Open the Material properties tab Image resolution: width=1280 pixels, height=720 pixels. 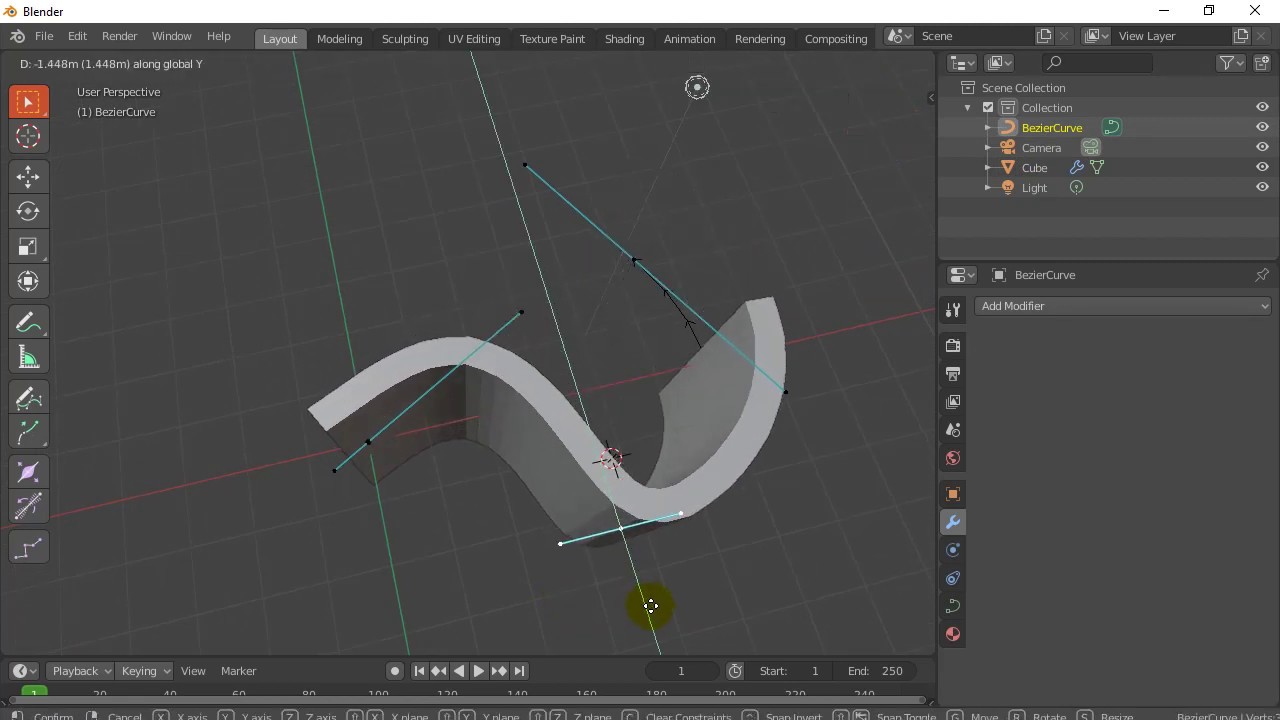tap(953, 634)
